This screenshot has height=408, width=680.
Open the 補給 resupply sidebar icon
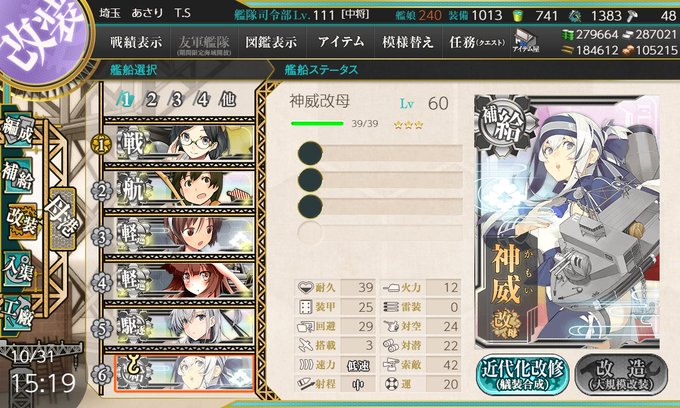18,175
